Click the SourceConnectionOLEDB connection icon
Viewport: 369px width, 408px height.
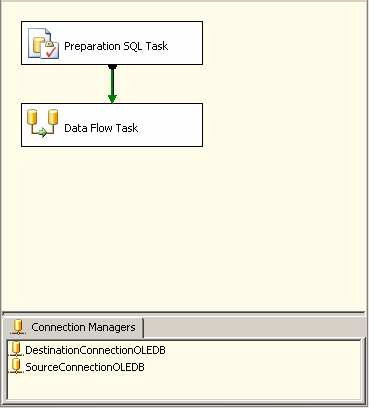[x=16, y=366]
